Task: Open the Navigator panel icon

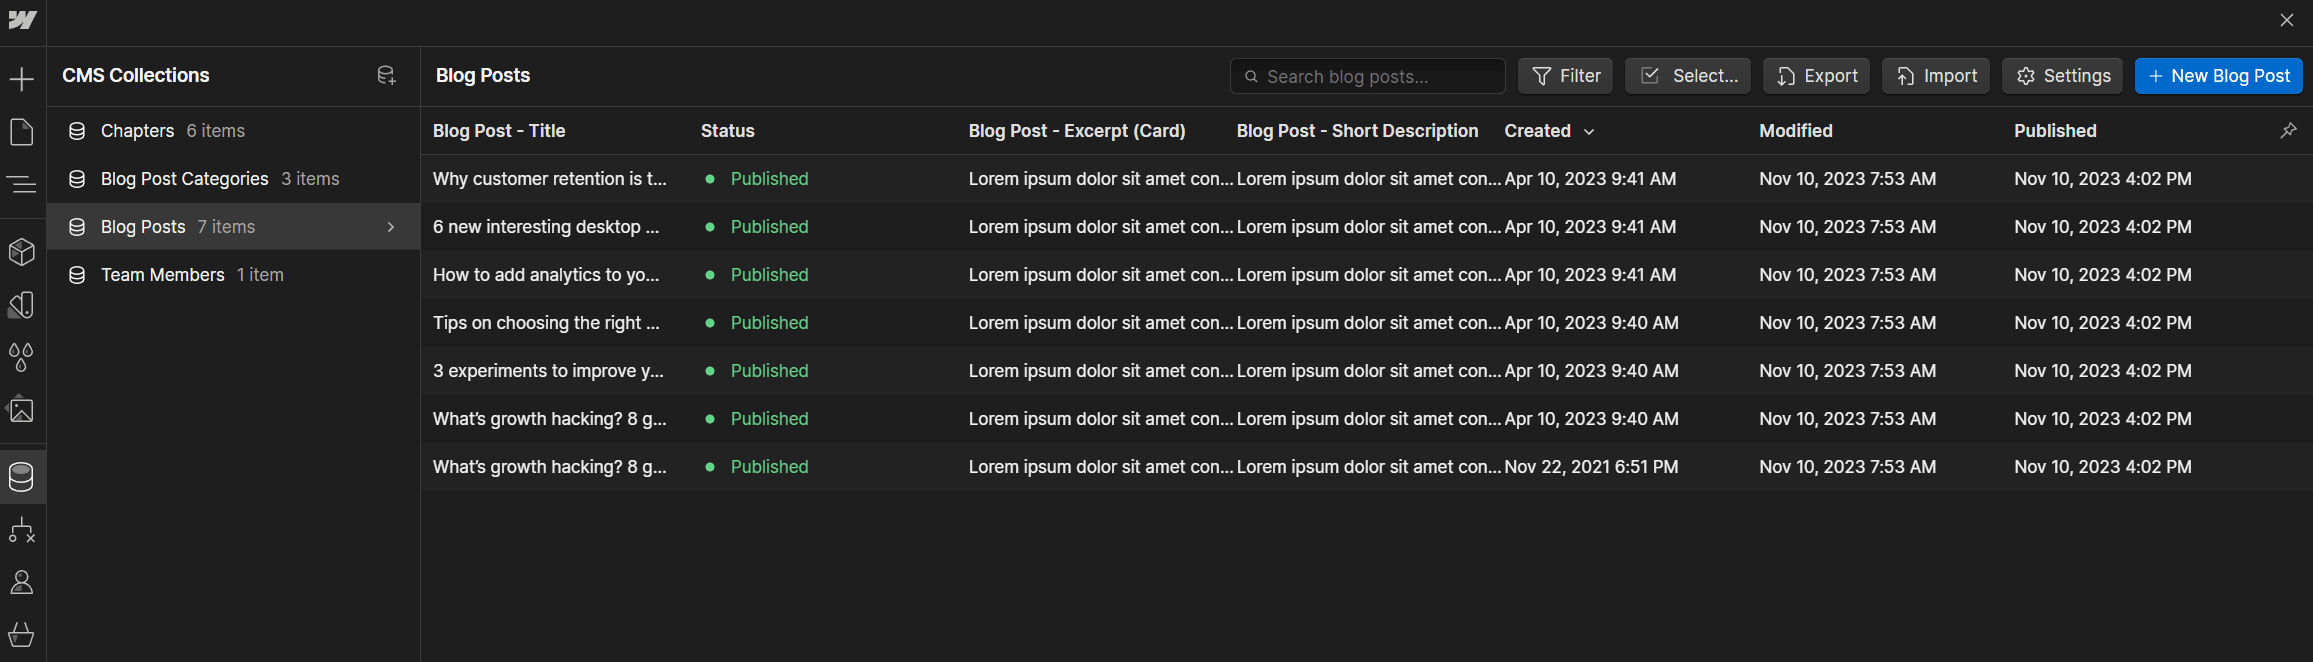Action: click(22, 184)
